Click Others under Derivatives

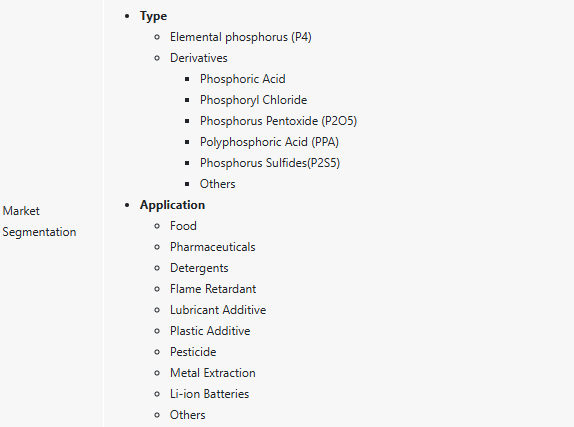pyautogui.click(x=217, y=184)
